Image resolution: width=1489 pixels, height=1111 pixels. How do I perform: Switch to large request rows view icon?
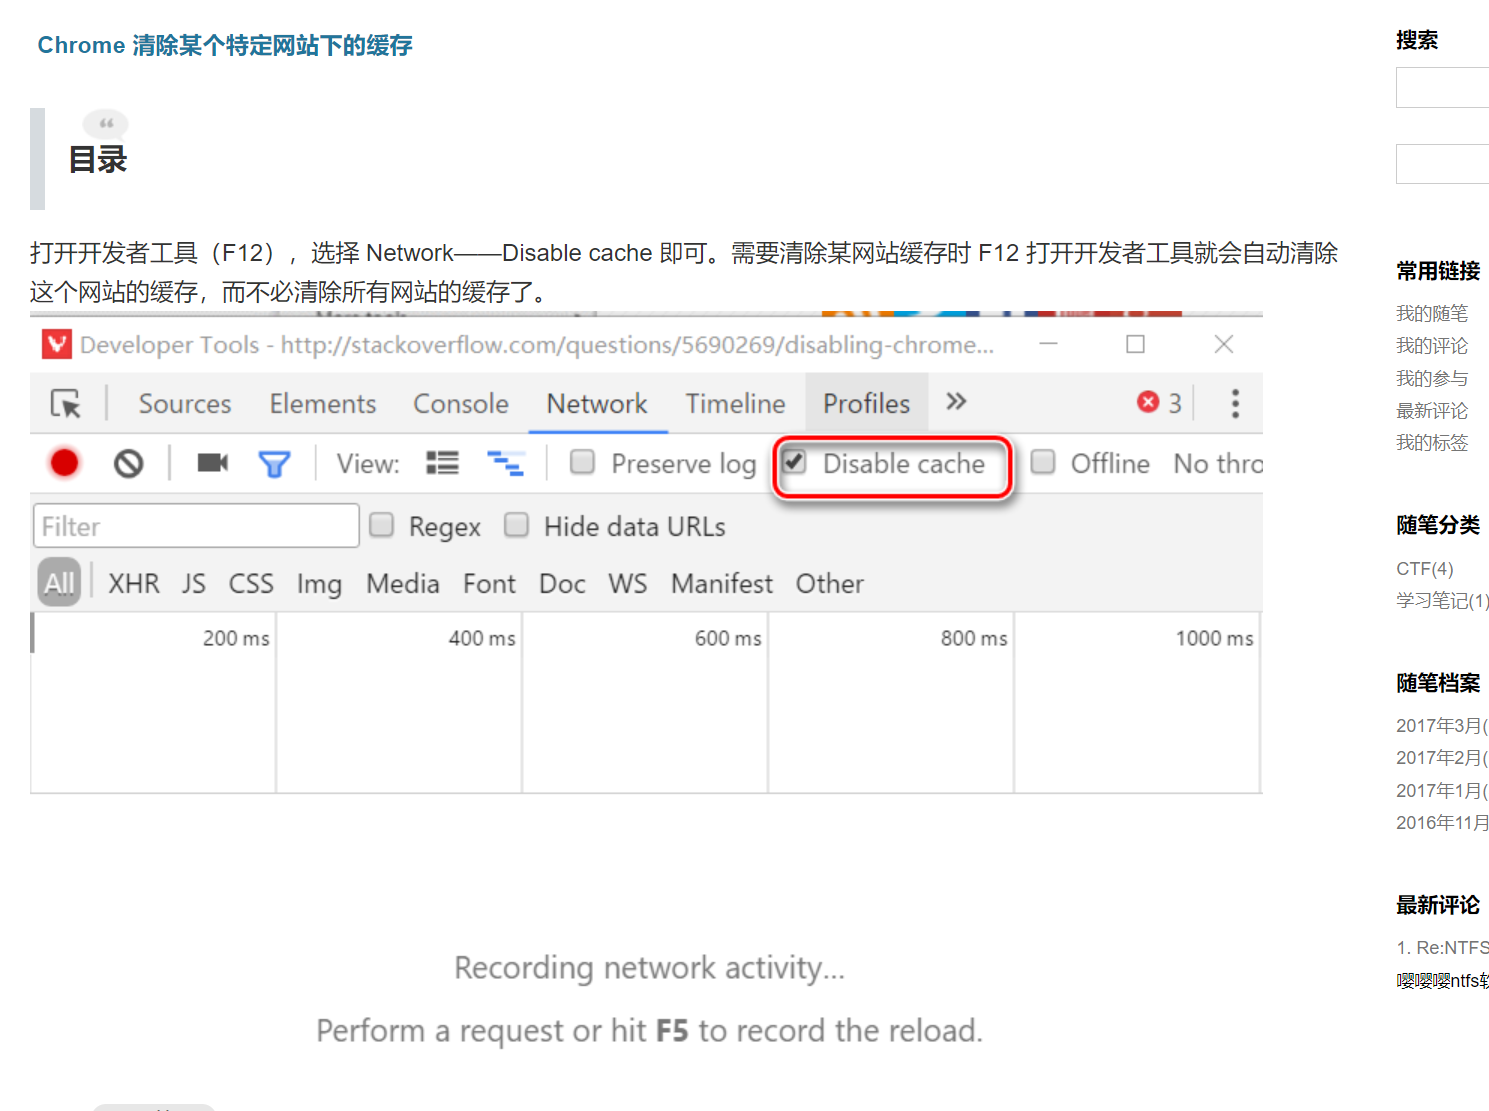click(442, 463)
